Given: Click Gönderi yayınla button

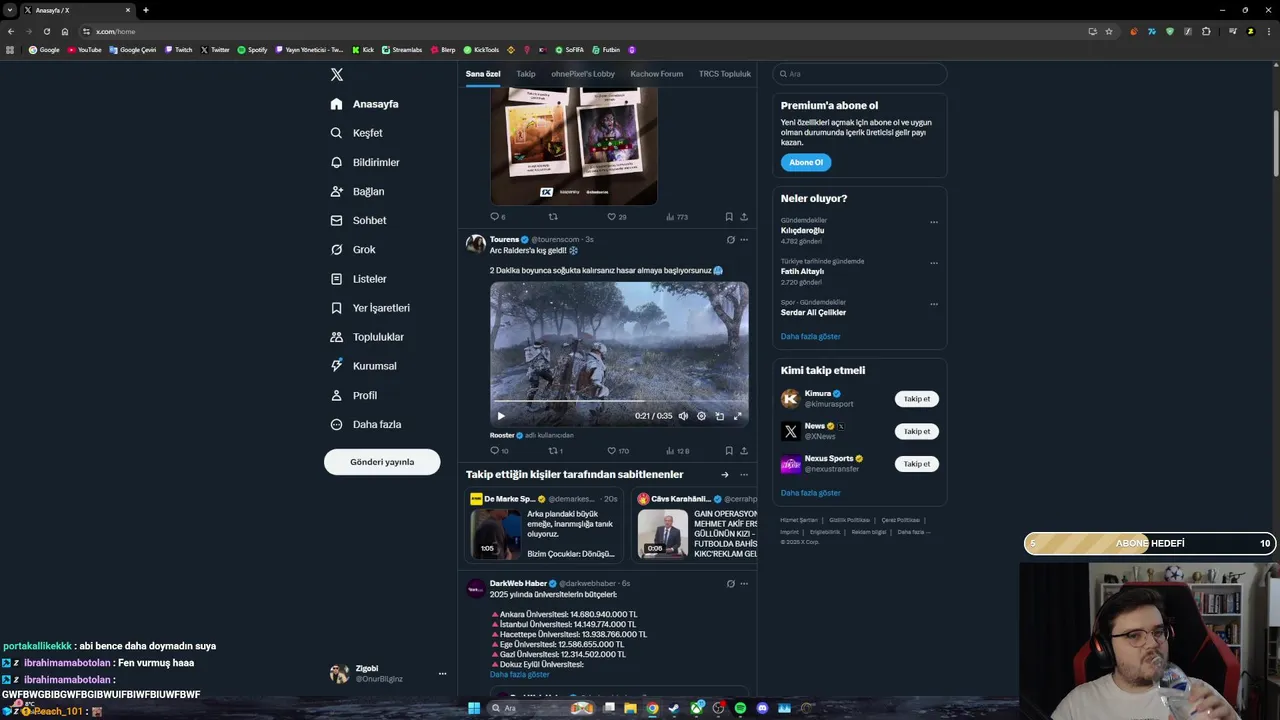Looking at the screenshot, I should [x=382, y=462].
